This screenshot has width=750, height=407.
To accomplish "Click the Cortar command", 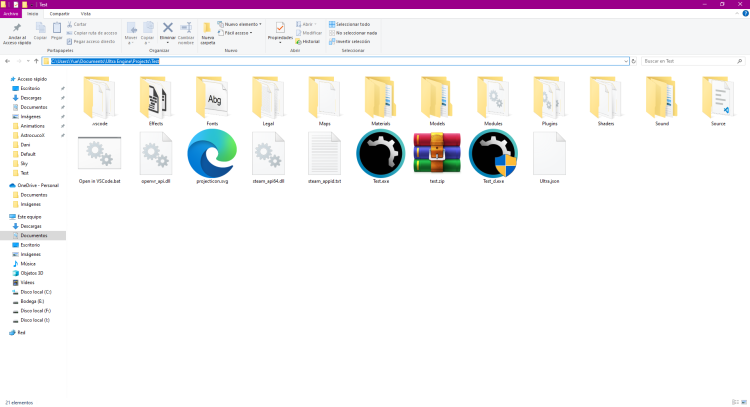I will point(77,24).
